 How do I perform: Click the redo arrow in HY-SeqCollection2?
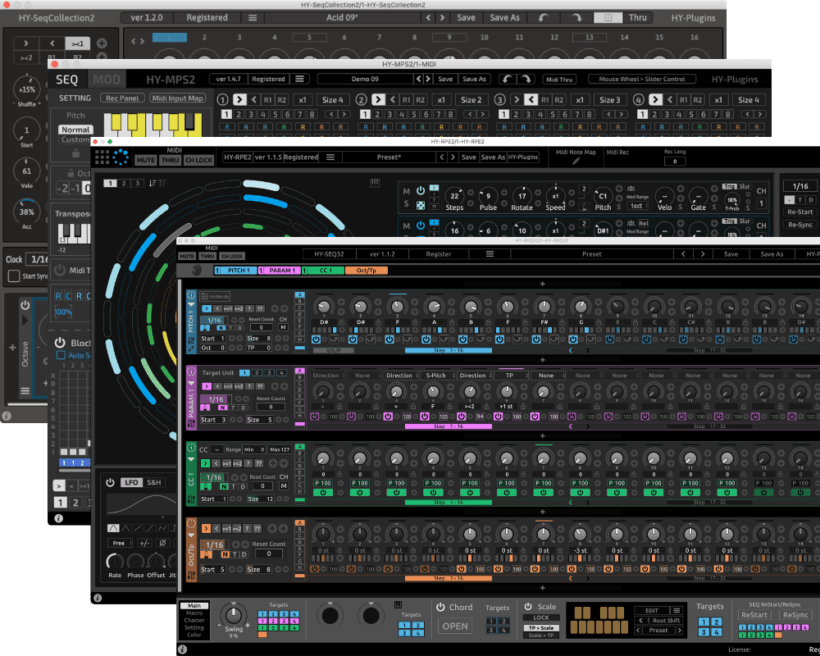(x=572, y=18)
